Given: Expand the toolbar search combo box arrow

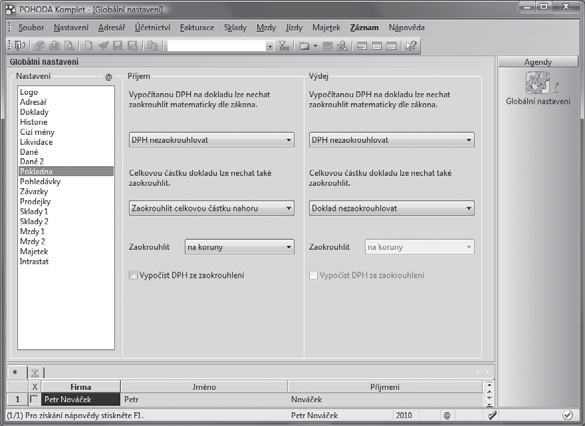Looking at the screenshot, I should click(x=270, y=46).
